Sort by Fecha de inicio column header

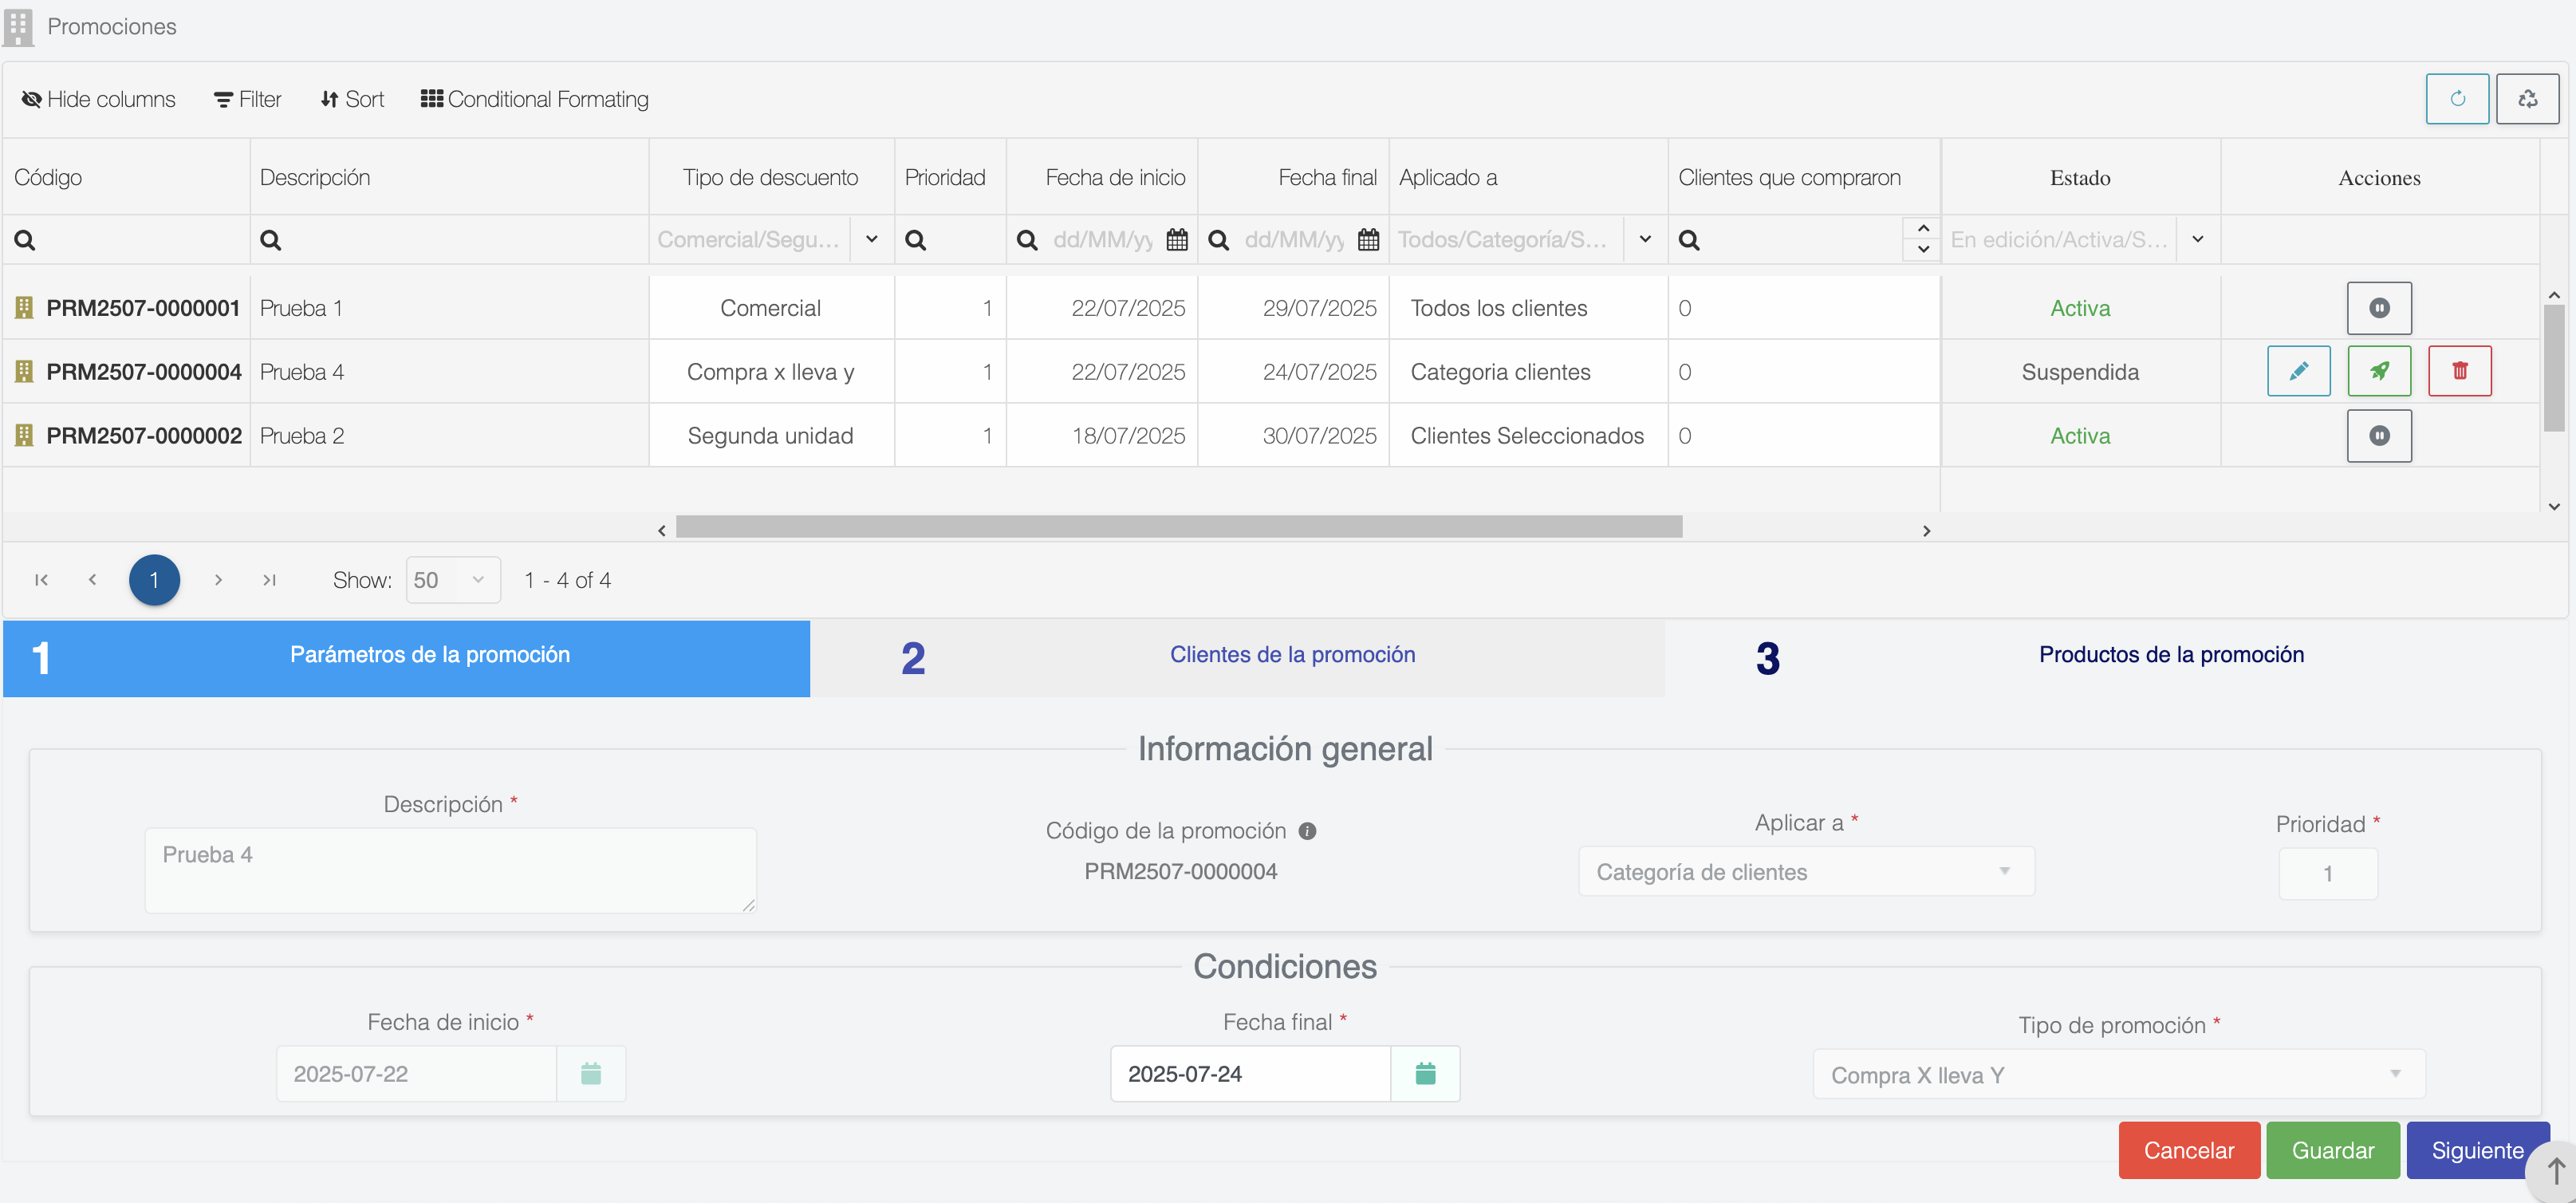1102,177
